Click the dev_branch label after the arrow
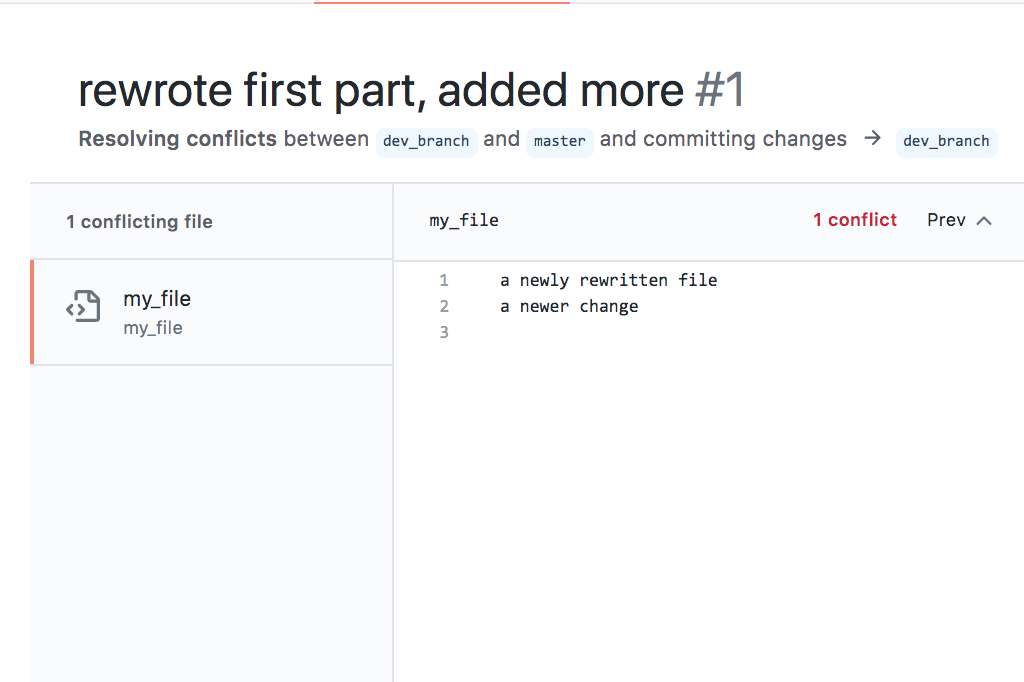 pyautogui.click(x=946, y=141)
